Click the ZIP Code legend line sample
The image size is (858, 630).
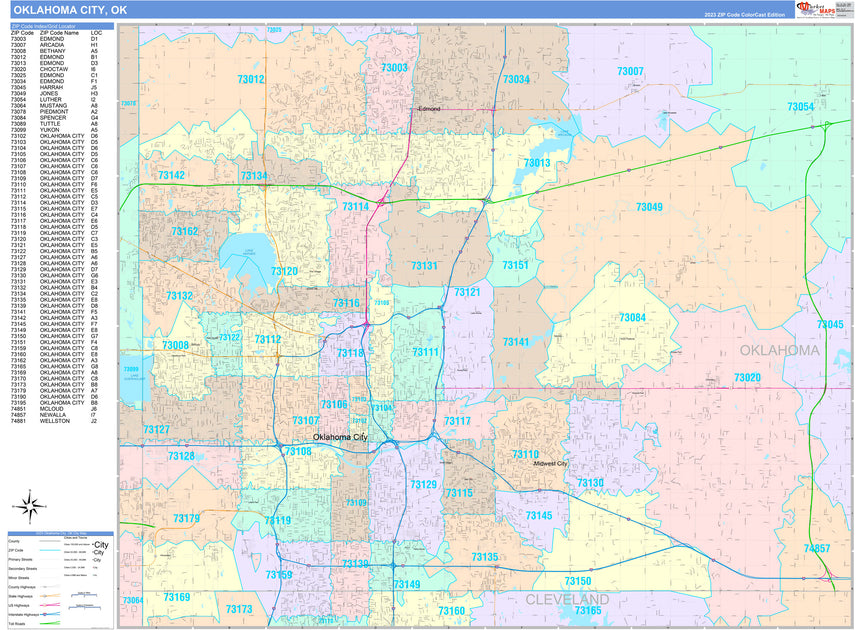50,550
